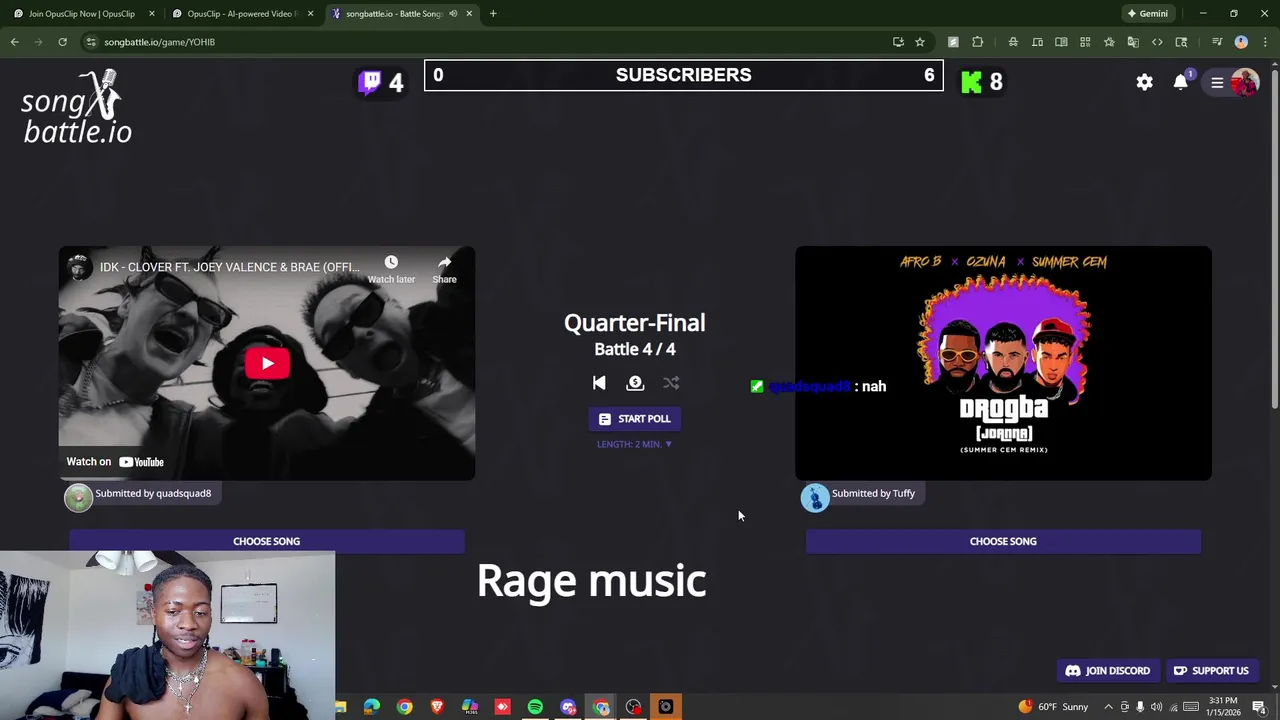Click the Twitch score icon
This screenshot has width=1280, height=720.
coord(371,82)
